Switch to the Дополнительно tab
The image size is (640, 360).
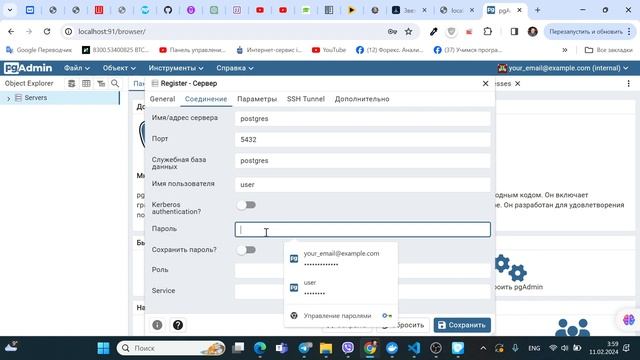pos(362,99)
